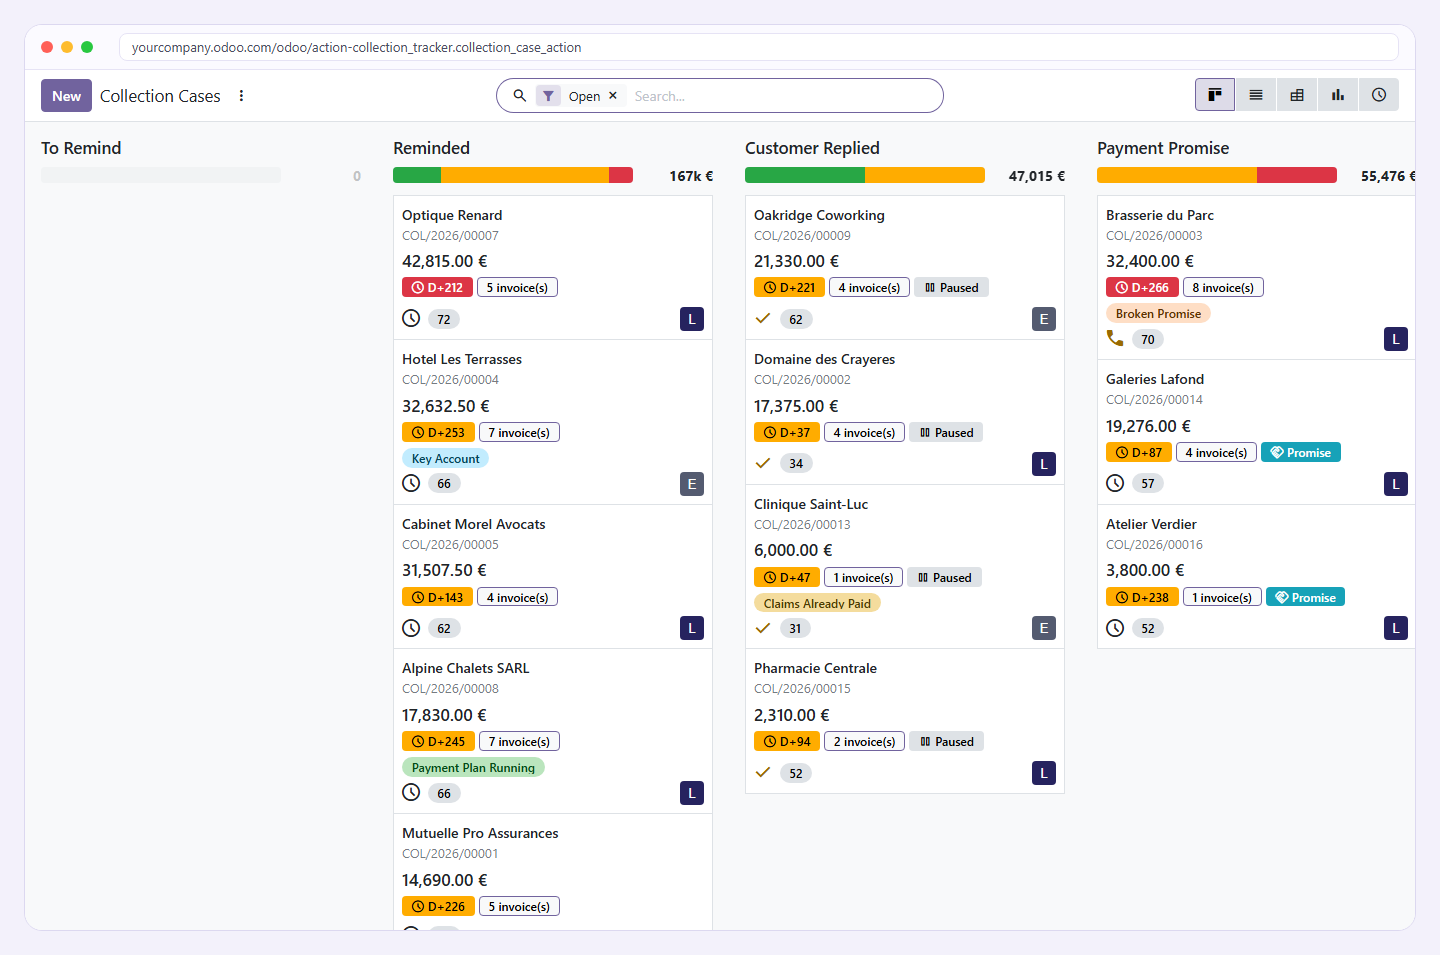Open activity clock on Hotel Les Terrasses card
This screenshot has width=1440, height=955.
(411, 483)
